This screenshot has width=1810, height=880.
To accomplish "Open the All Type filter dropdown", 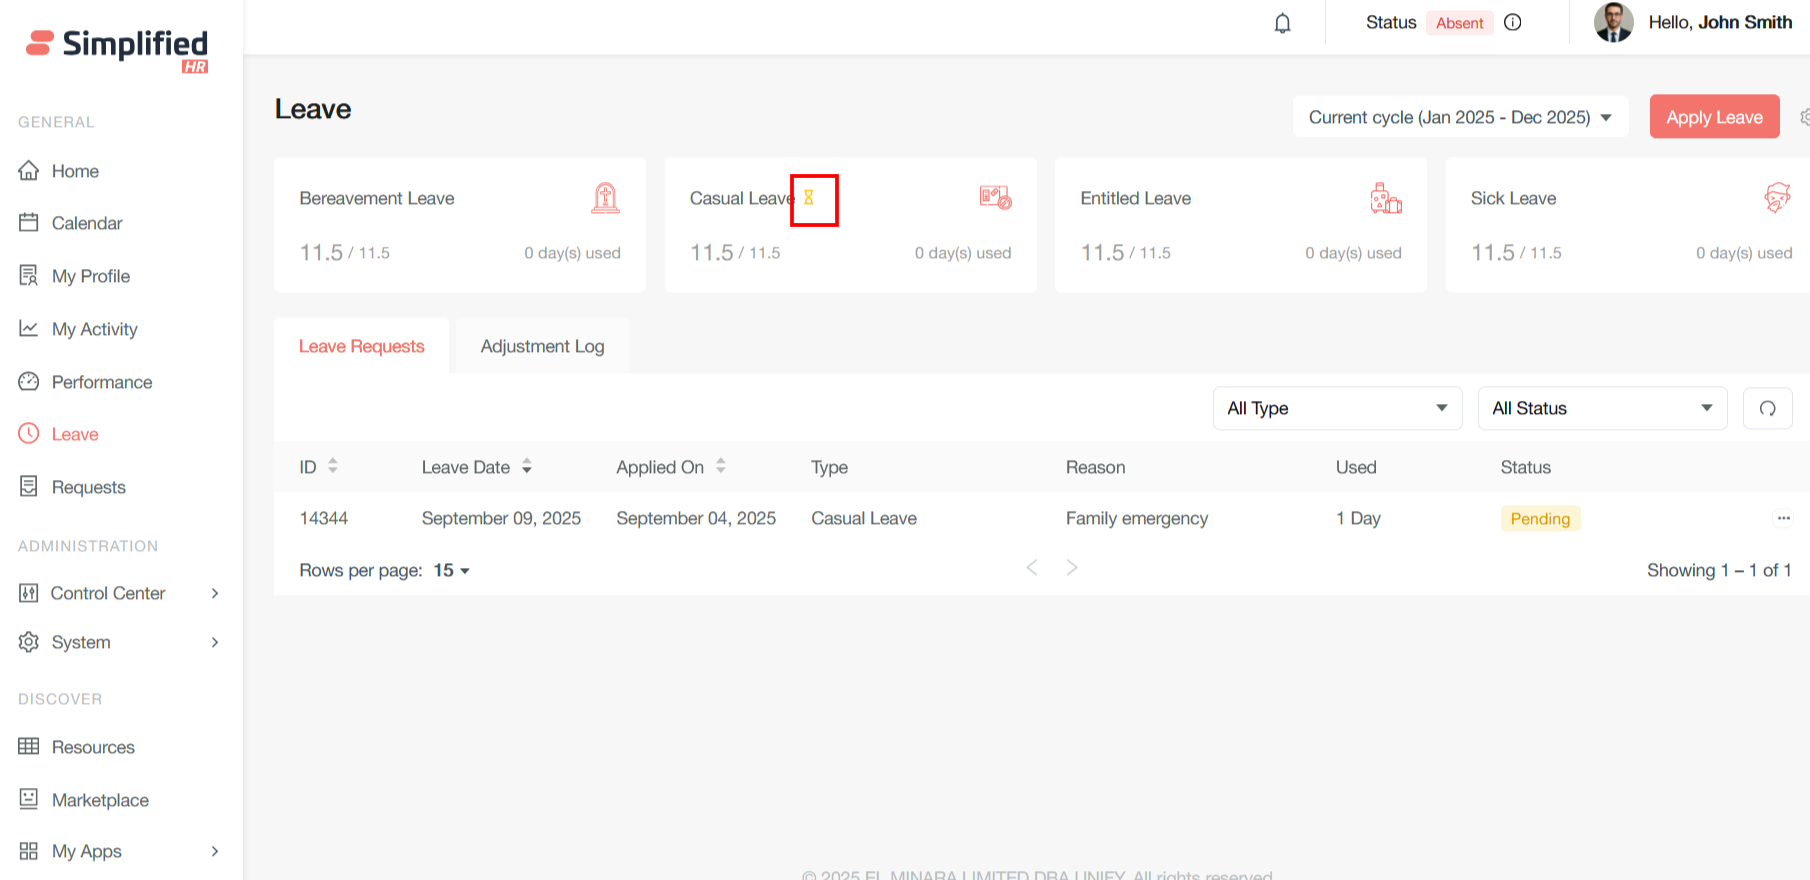I will 1337,408.
